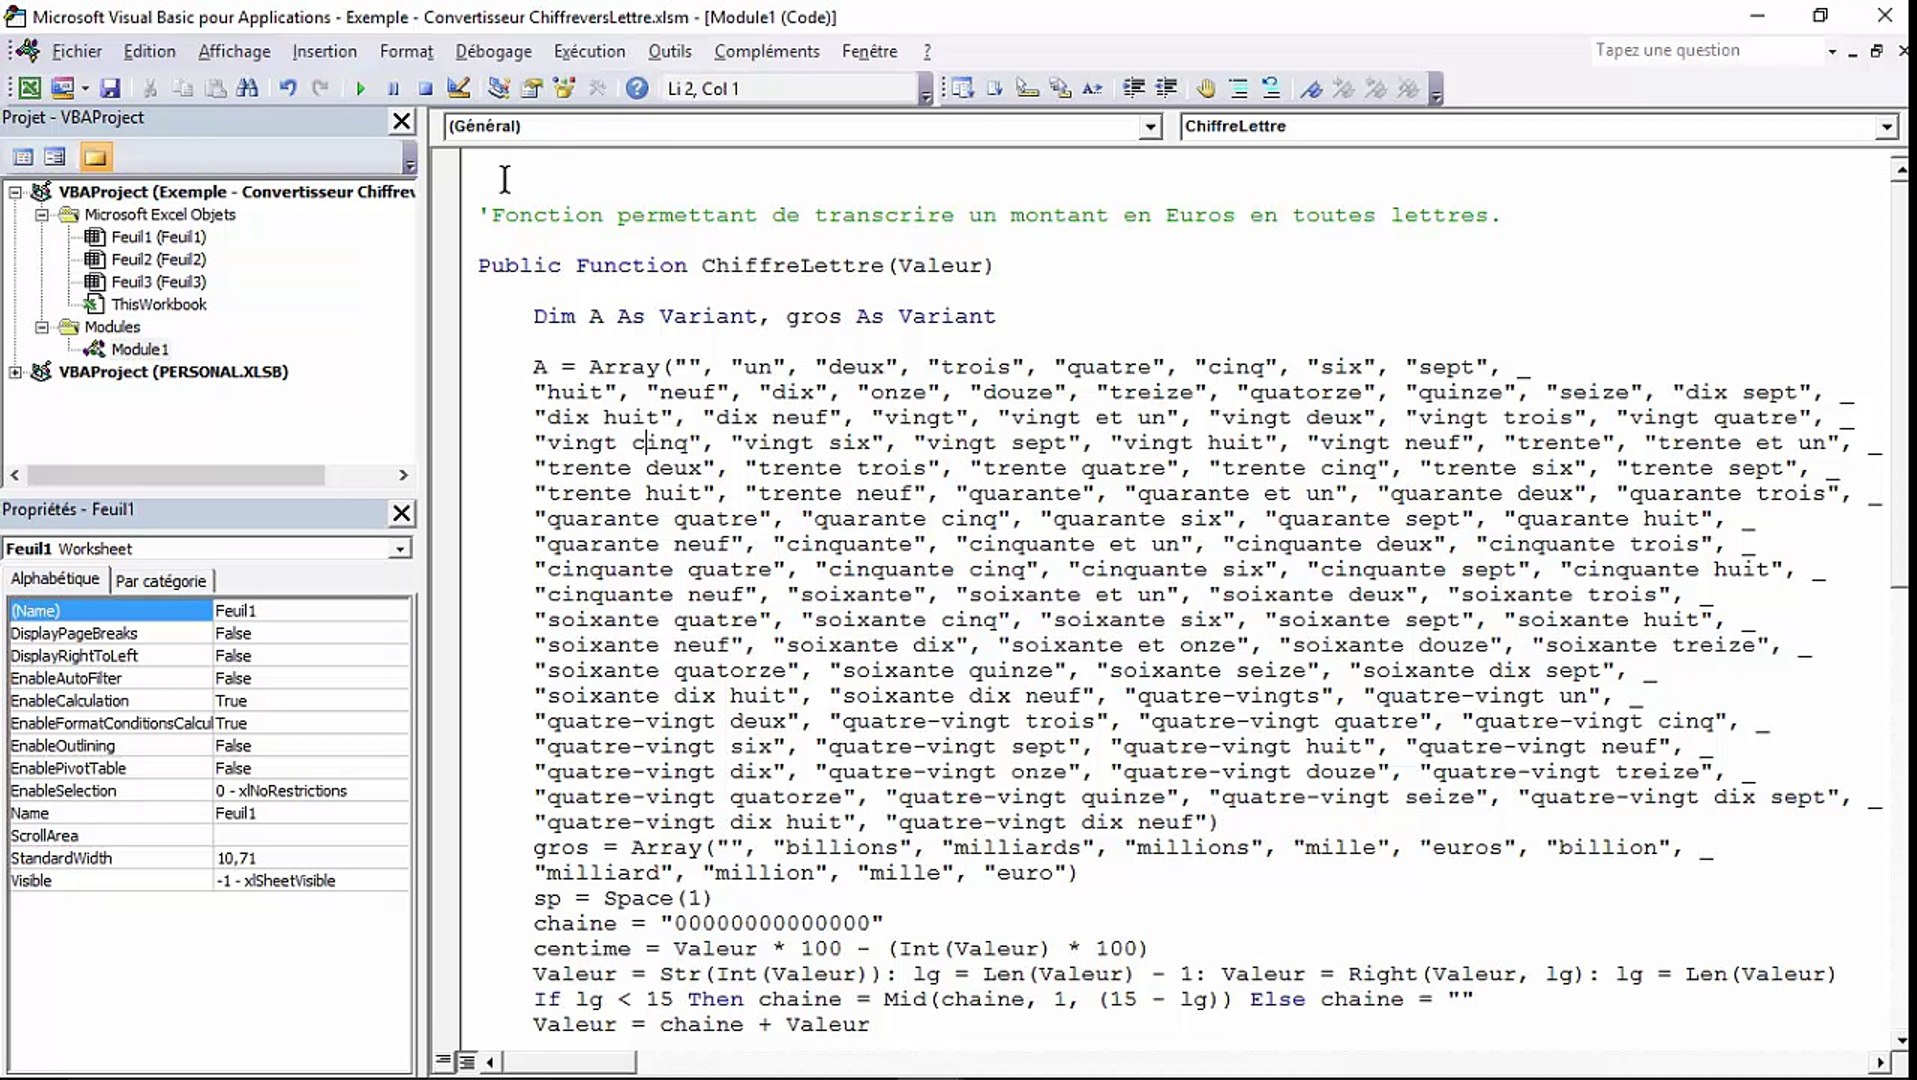Run the macro with the green play icon
The height and width of the screenshot is (1080, 1917).
(360, 88)
